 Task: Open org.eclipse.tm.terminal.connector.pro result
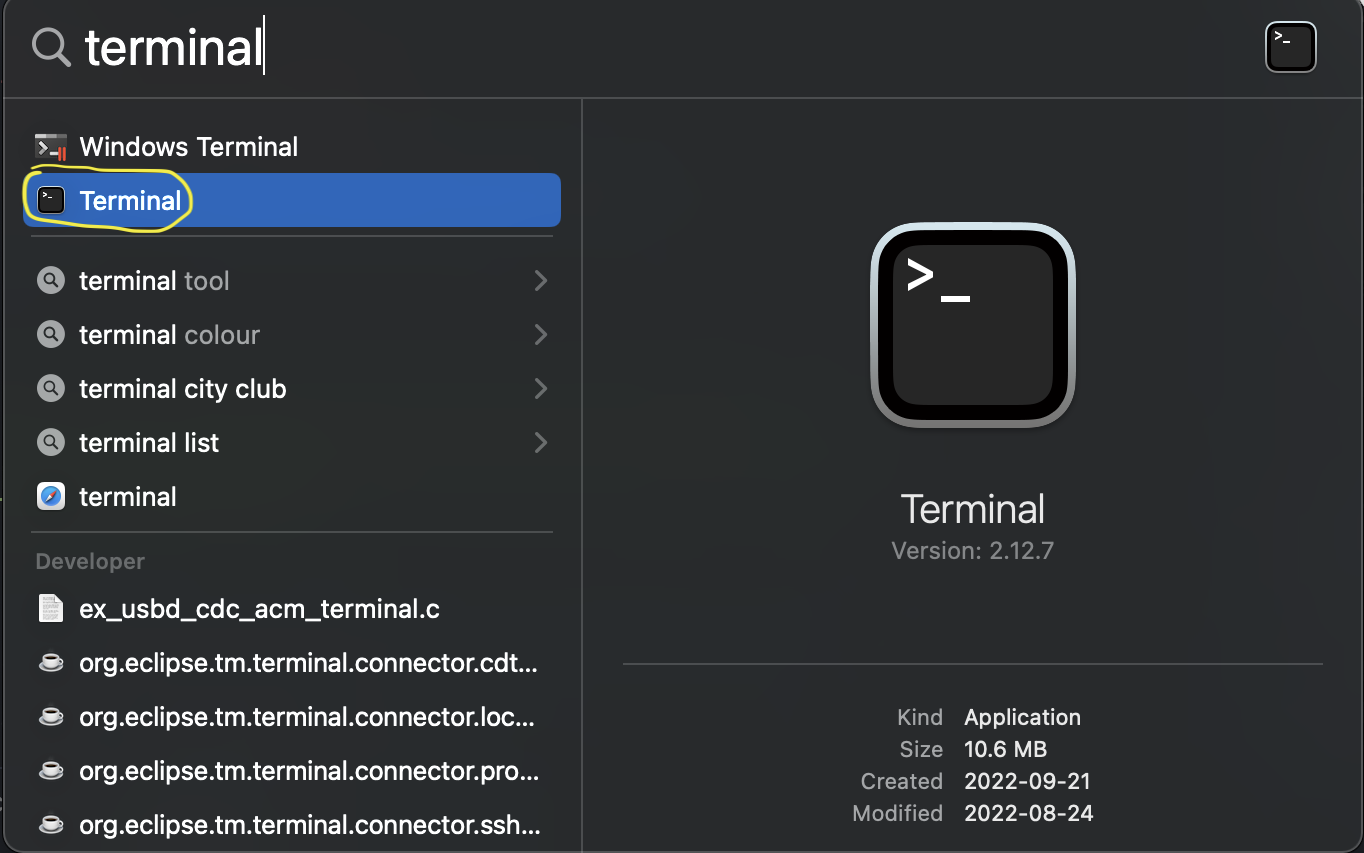point(292,771)
